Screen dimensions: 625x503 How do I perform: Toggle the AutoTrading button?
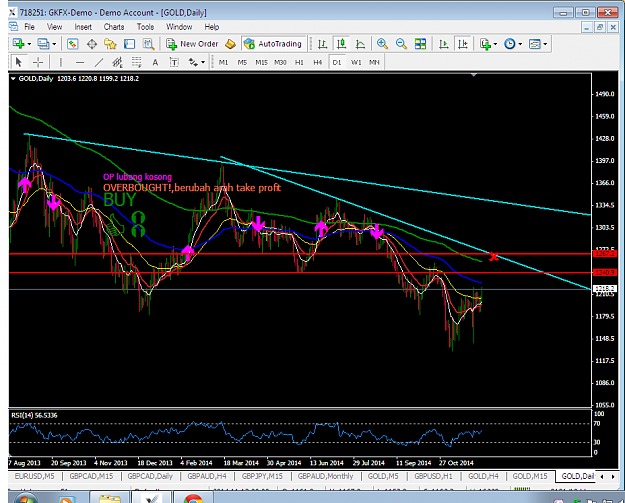pos(273,44)
